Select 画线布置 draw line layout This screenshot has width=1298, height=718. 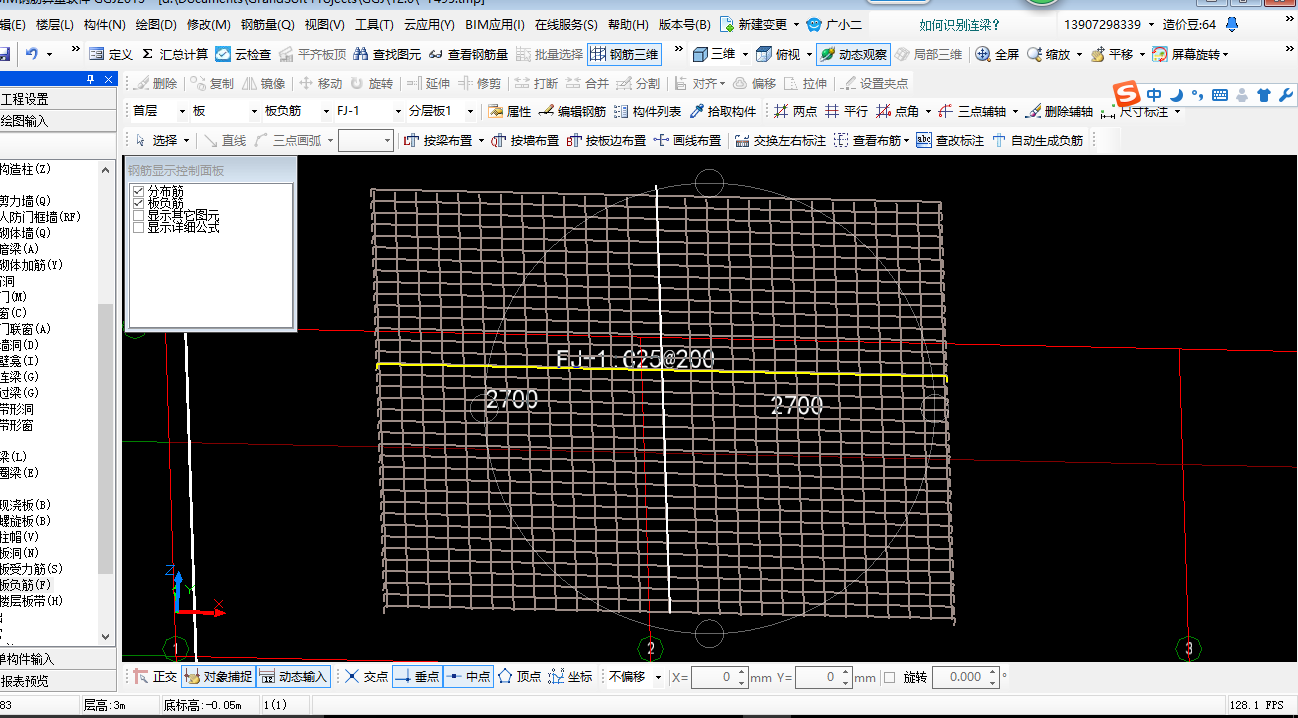[x=687, y=141]
